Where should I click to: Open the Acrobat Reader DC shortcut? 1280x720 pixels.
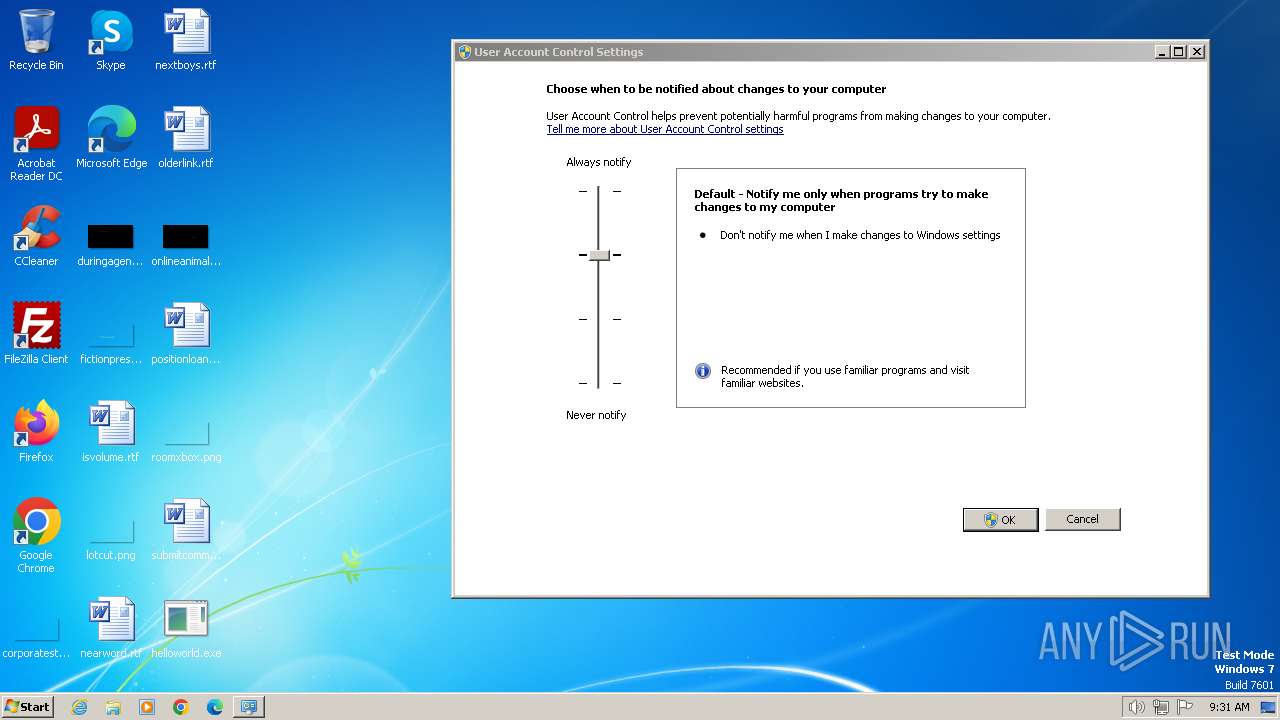pos(36,144)
